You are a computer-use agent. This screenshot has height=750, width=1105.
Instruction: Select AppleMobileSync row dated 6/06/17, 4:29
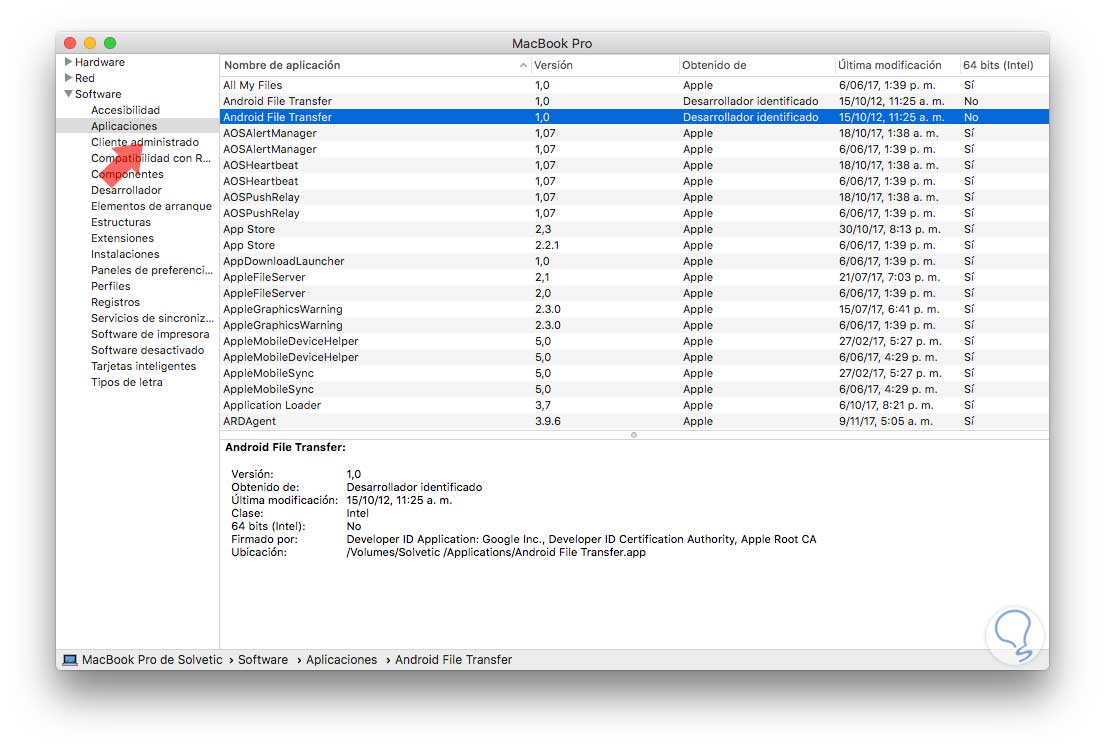pos(634,389)
